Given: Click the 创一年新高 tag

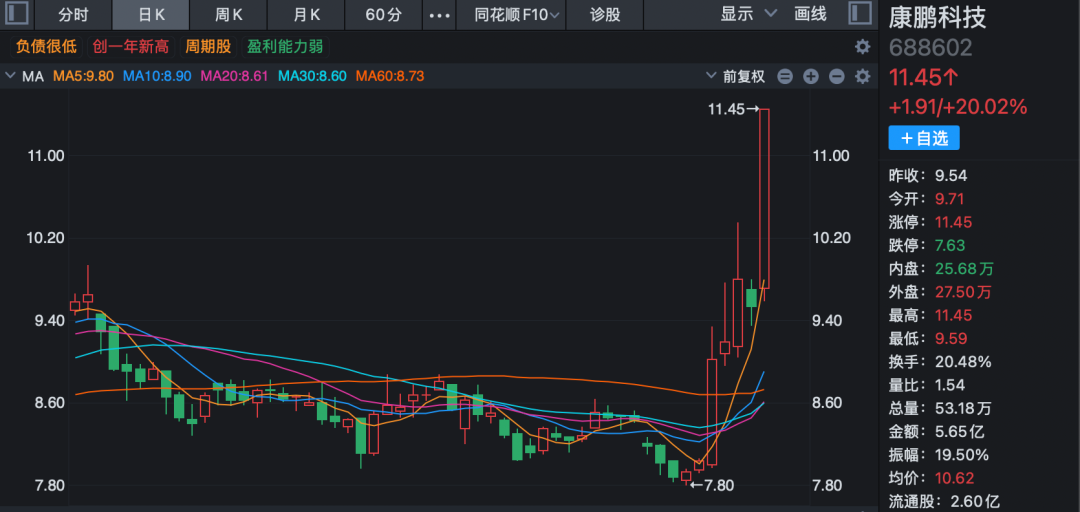Looking at the screenshot, I should 131,47.
